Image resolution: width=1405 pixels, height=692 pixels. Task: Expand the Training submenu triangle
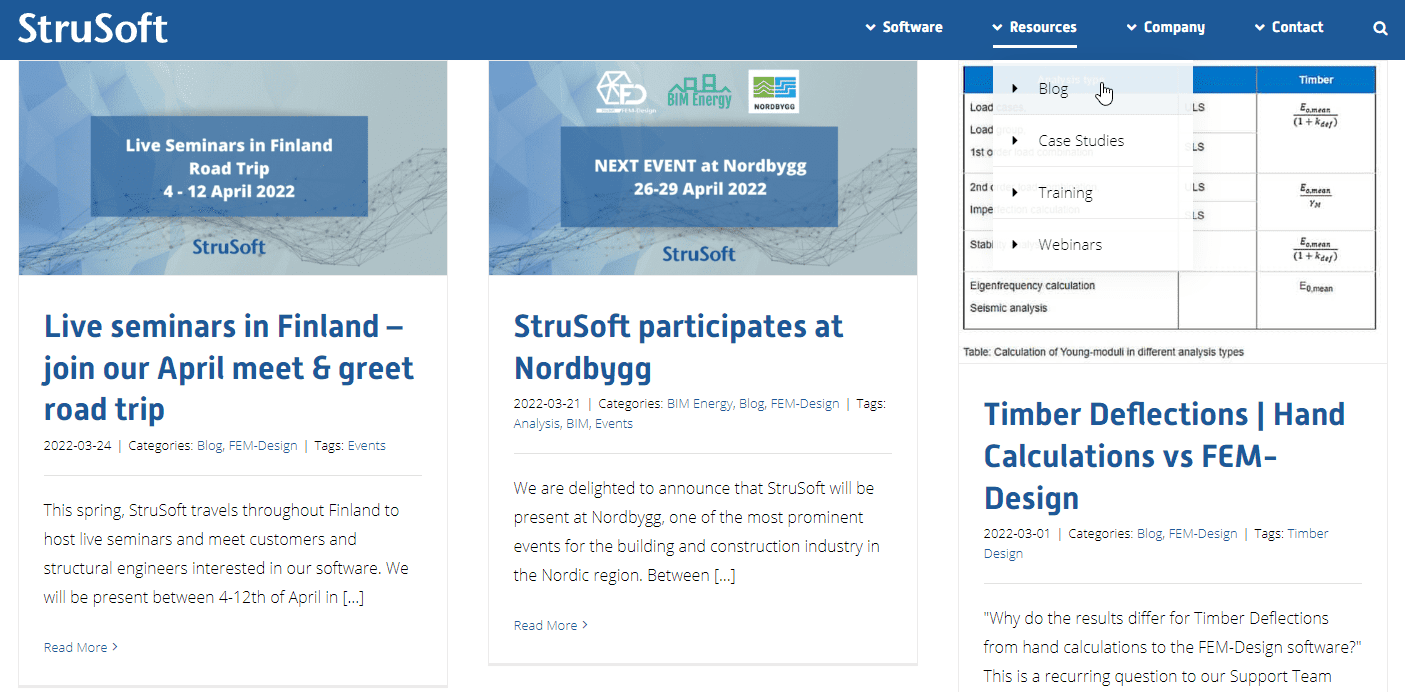tap(1014, 192)
